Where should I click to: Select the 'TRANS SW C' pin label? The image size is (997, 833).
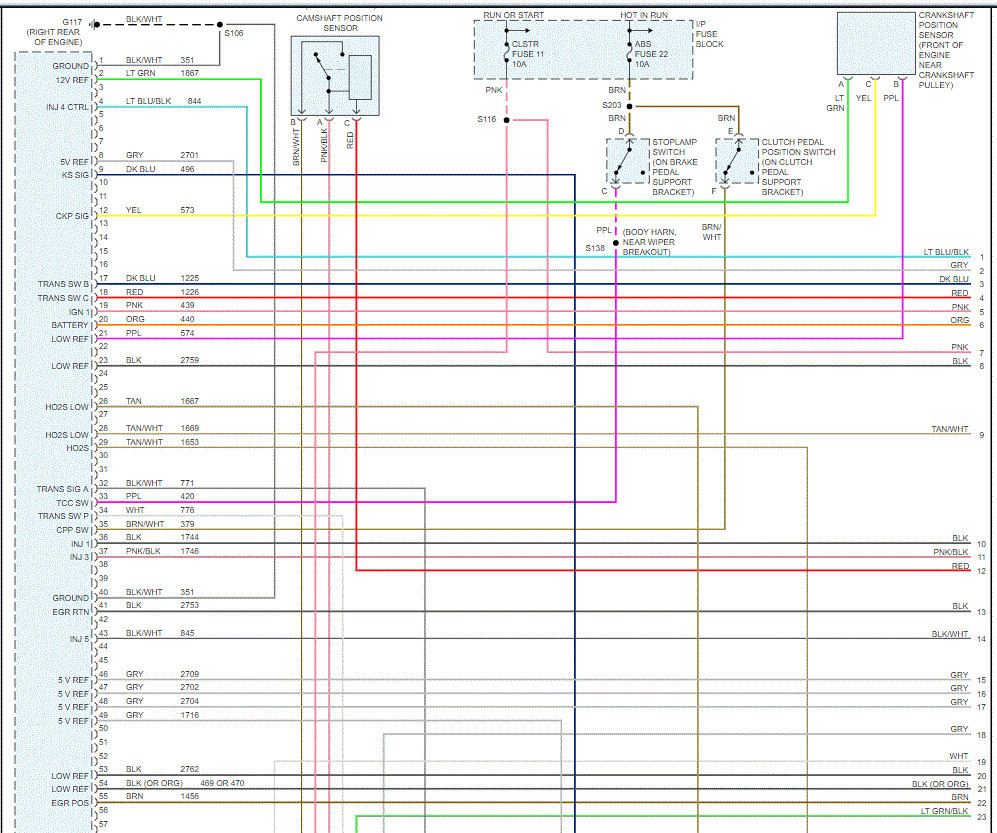pos(63,298)
